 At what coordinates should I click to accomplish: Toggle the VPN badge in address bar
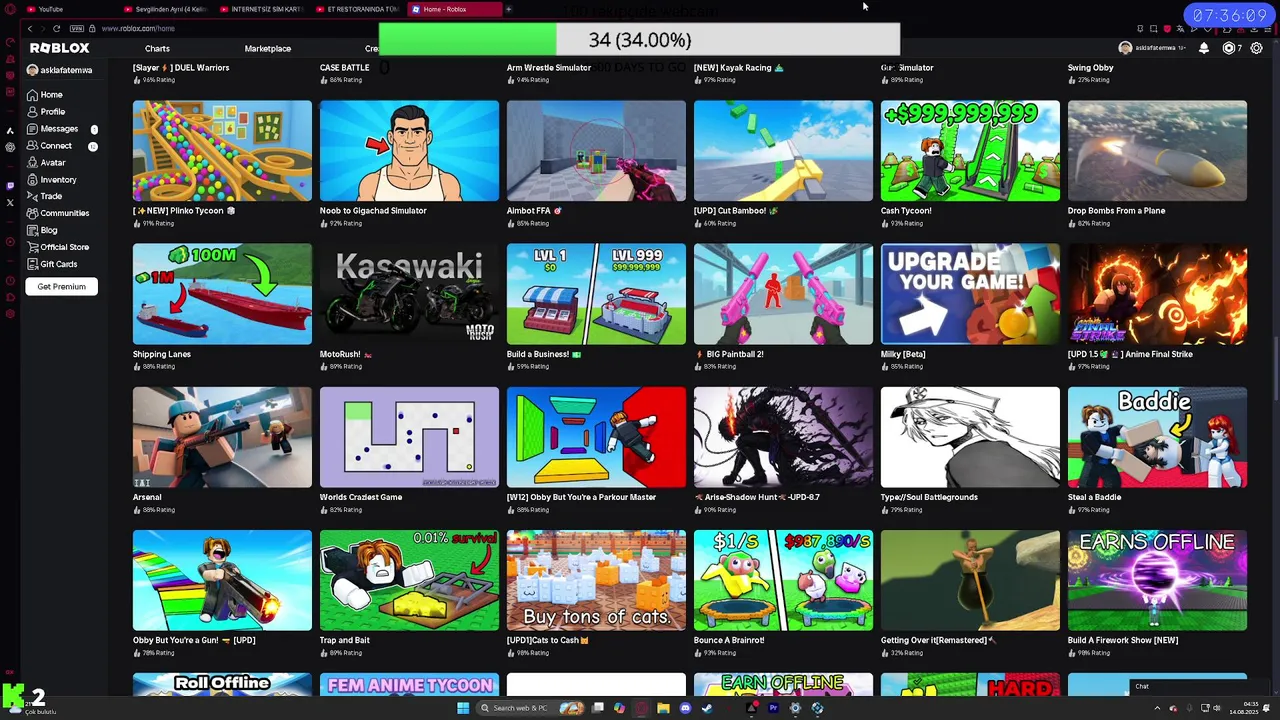point(76,28)
